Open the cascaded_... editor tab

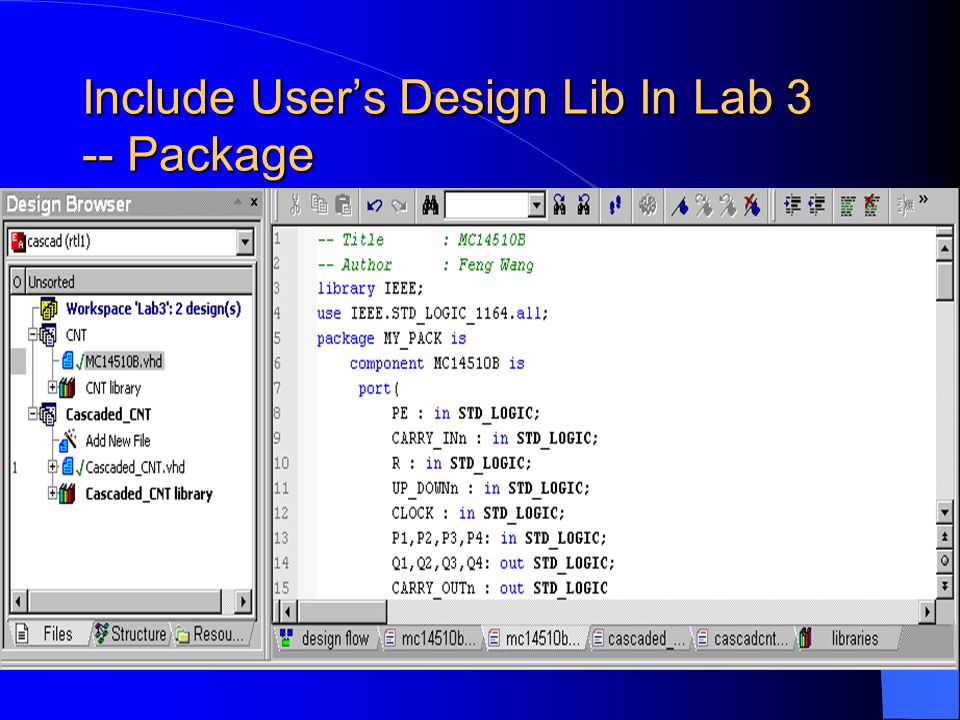[x=640, y=639]
